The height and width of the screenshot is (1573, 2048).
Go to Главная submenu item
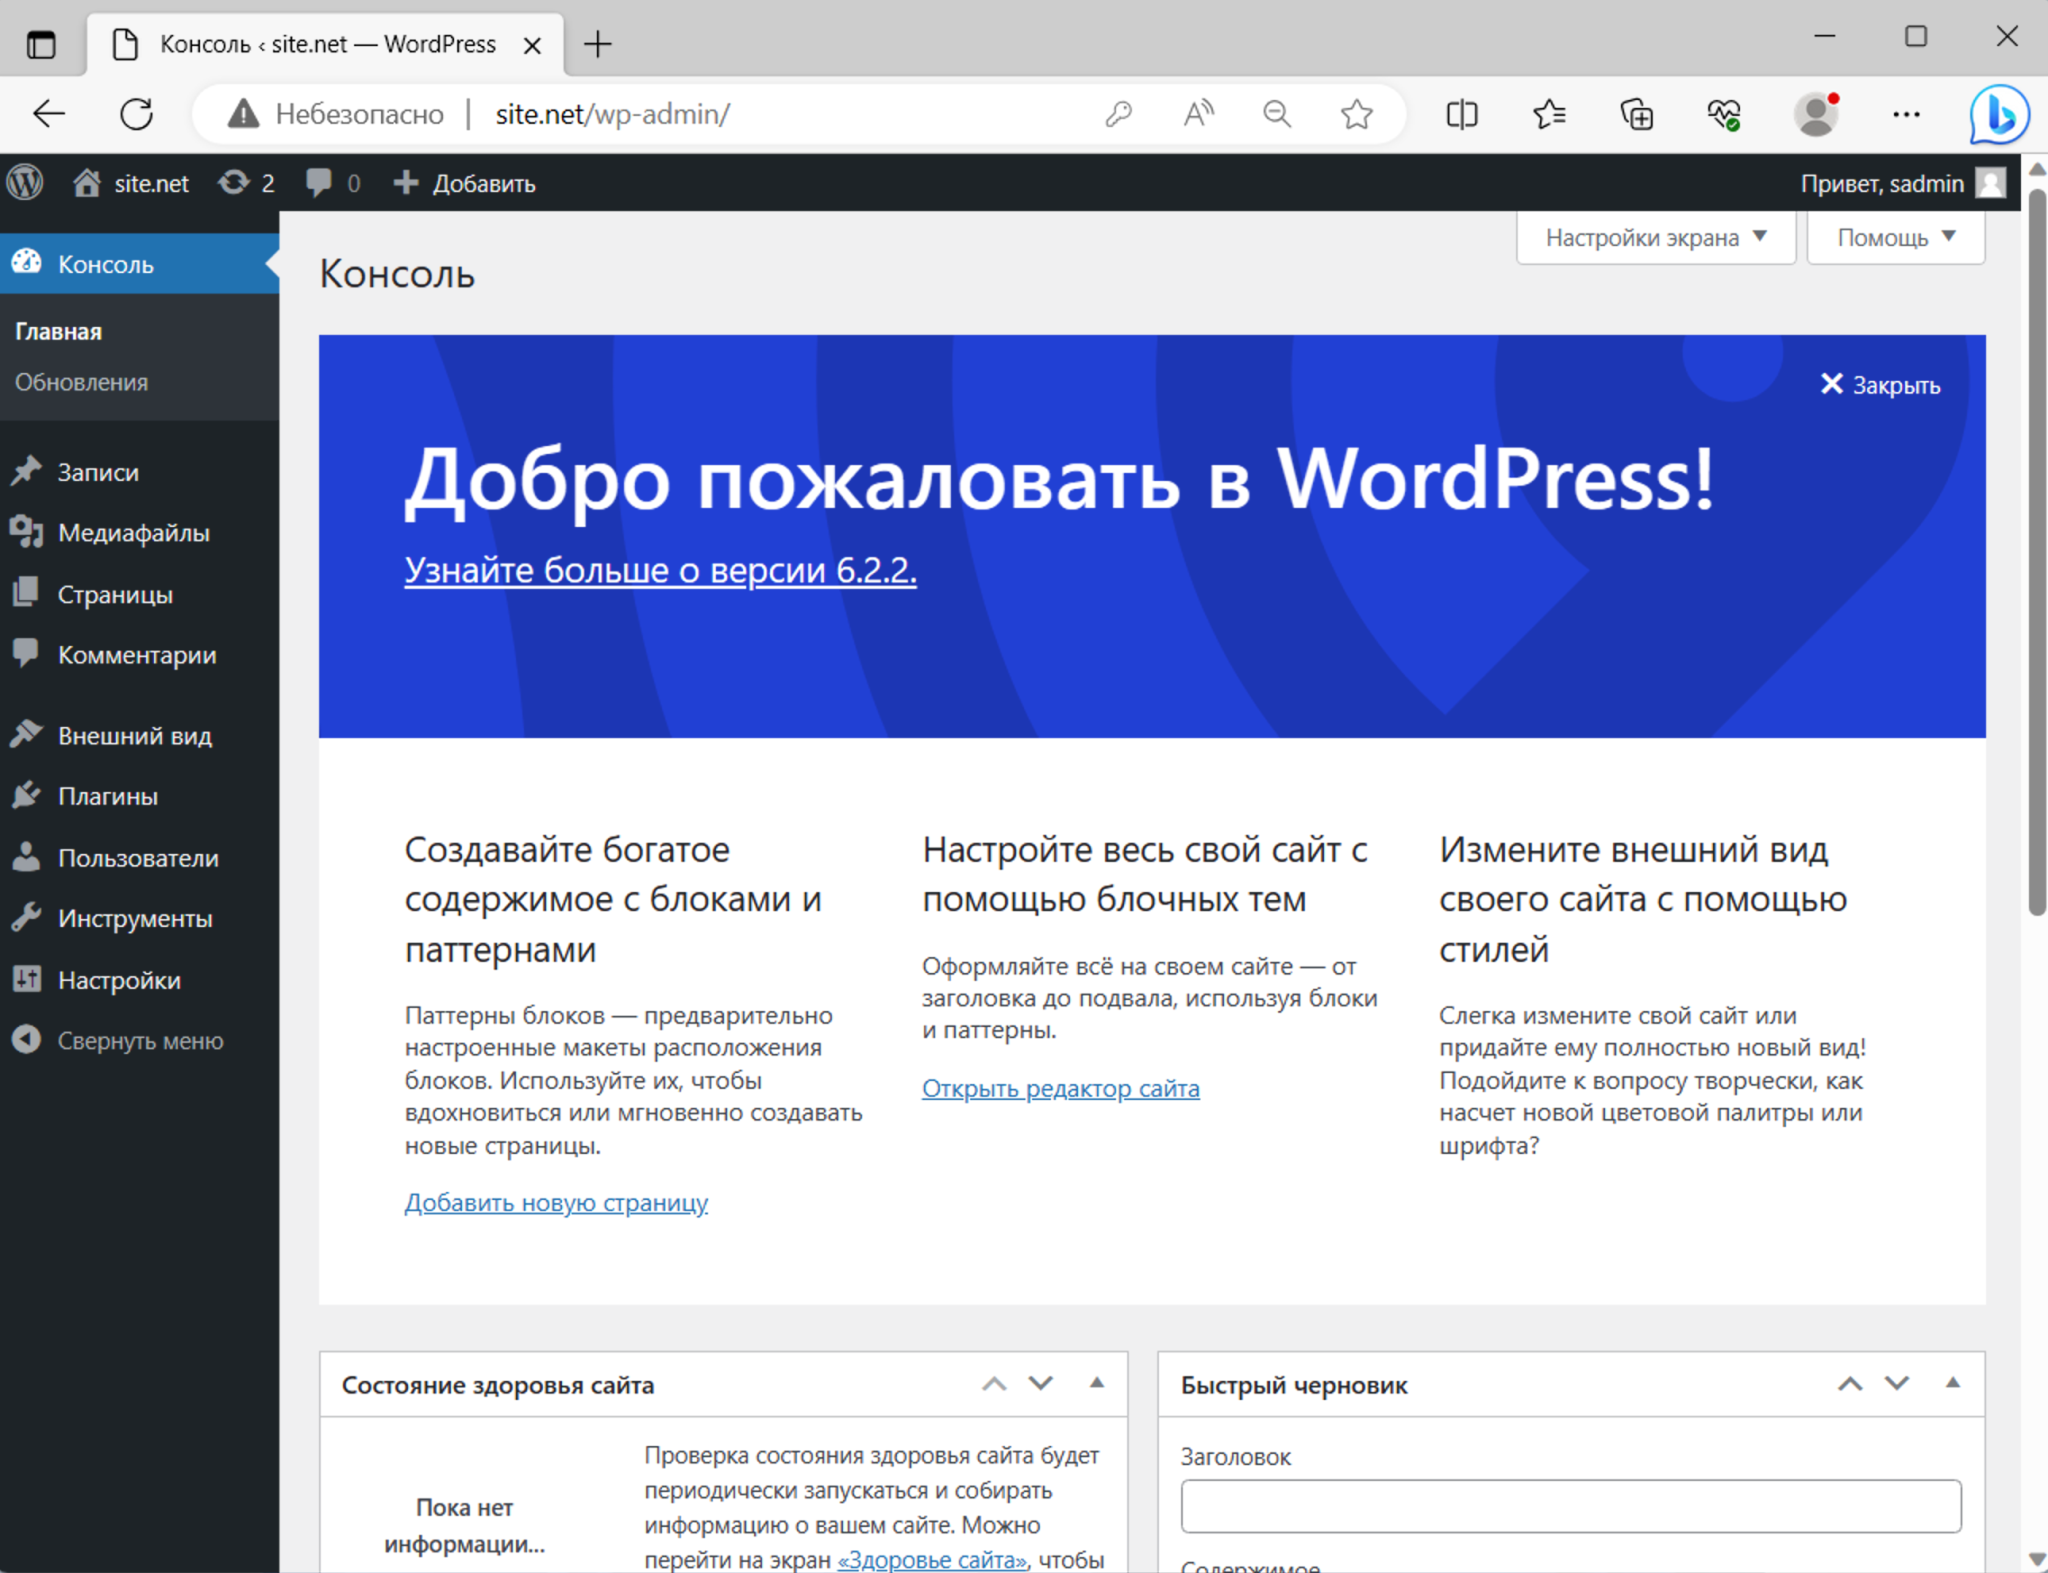pyautogui.click(x=58, y=332)
